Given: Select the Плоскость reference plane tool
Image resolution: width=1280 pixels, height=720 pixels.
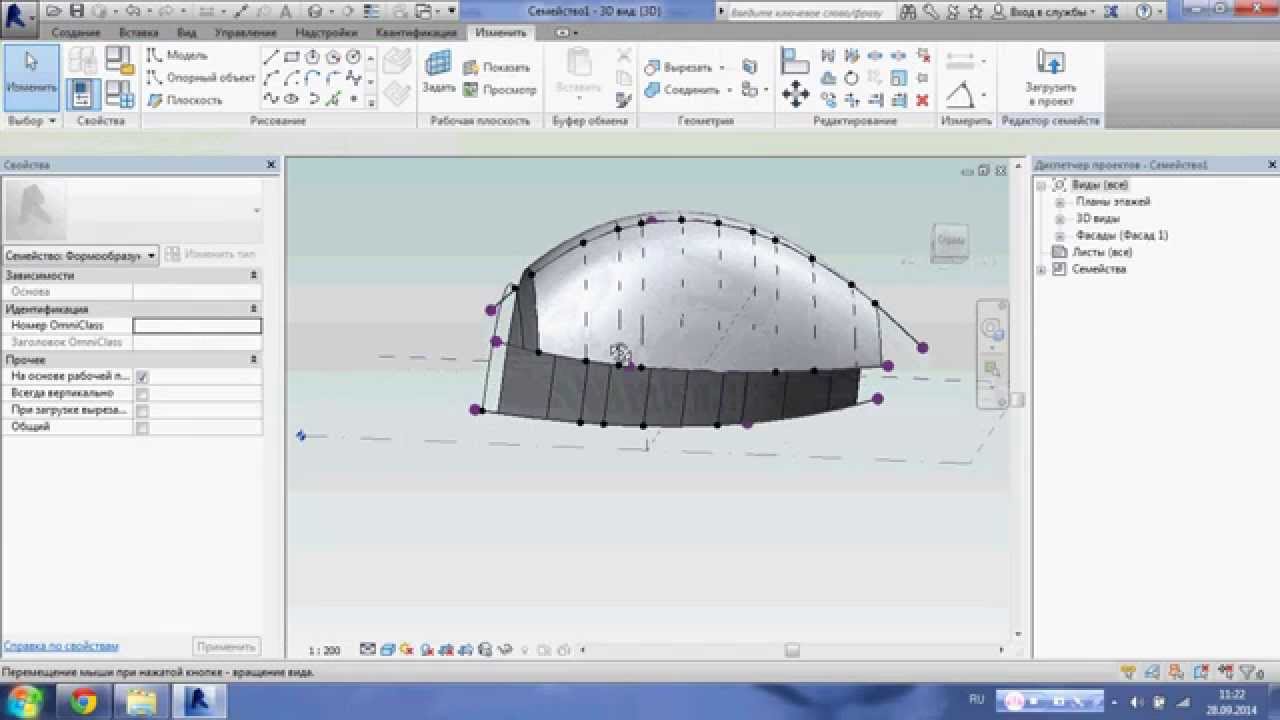Looking at the screenshot, I should coord(184,100).
